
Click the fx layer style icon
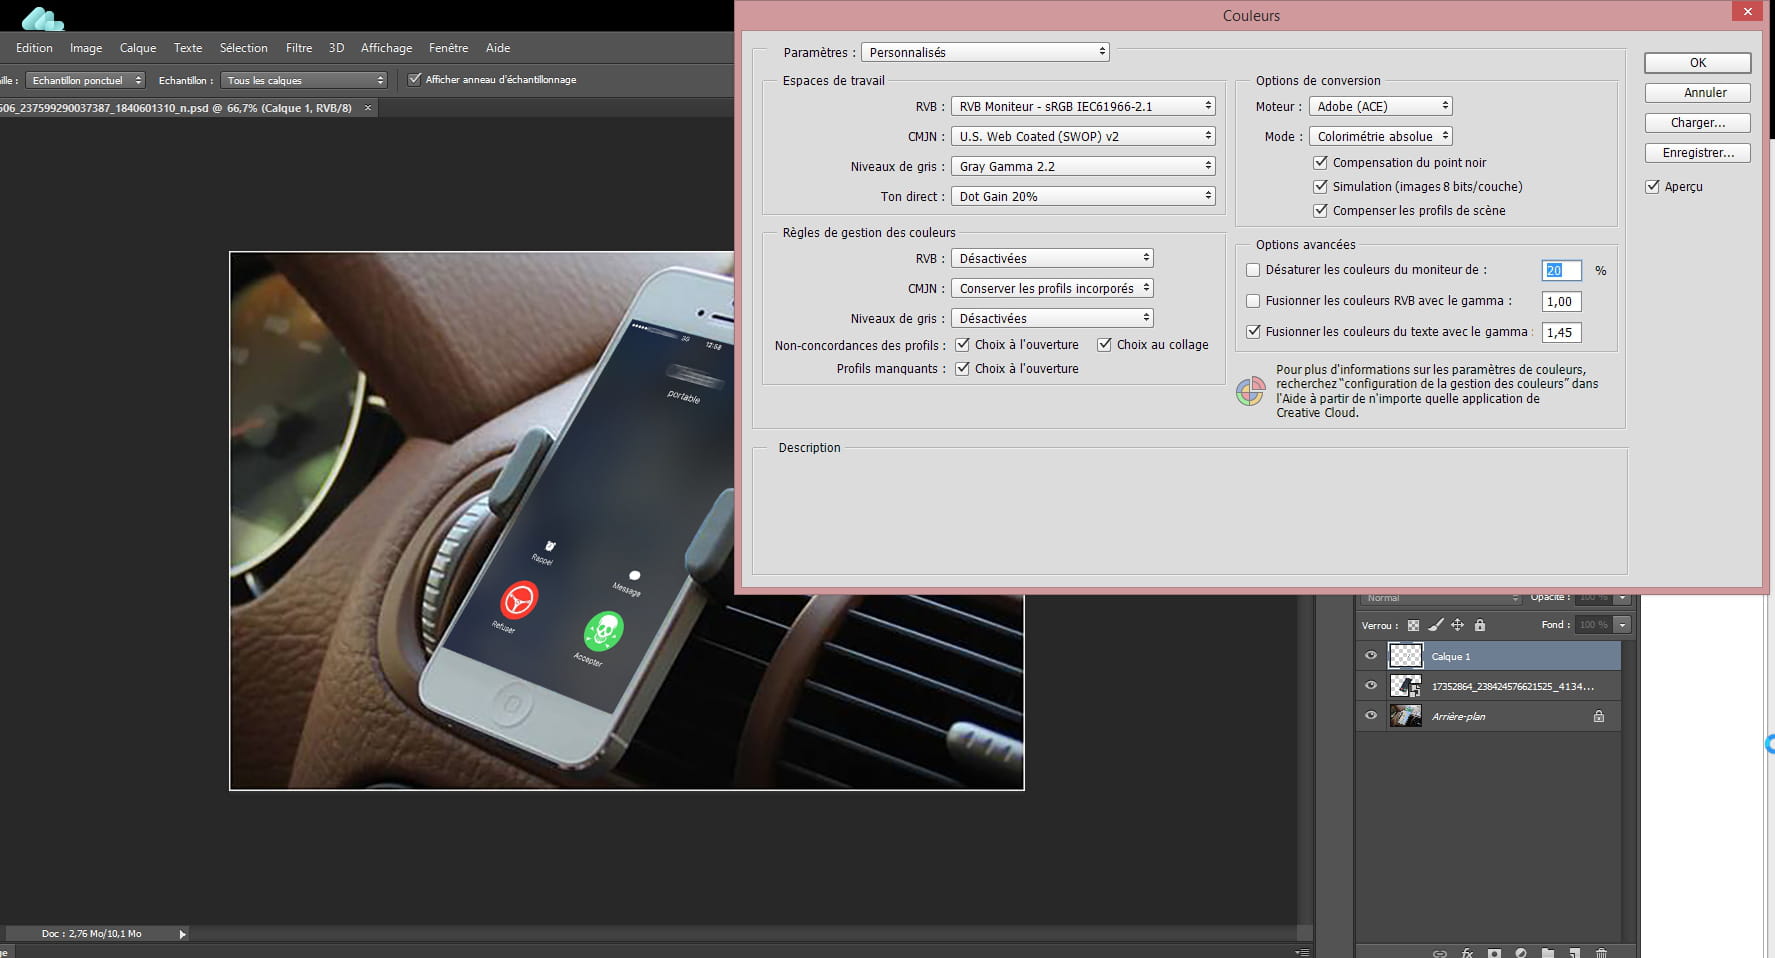1468,953
